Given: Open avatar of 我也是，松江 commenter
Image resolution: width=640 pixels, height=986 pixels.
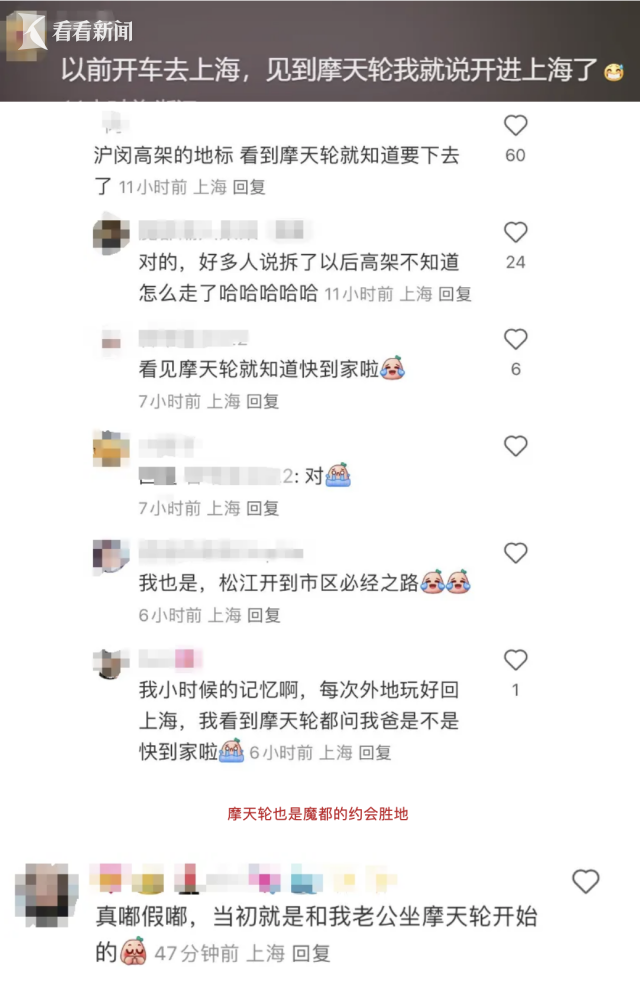Looking at the screenshot, I should click(x=111, y=556).
